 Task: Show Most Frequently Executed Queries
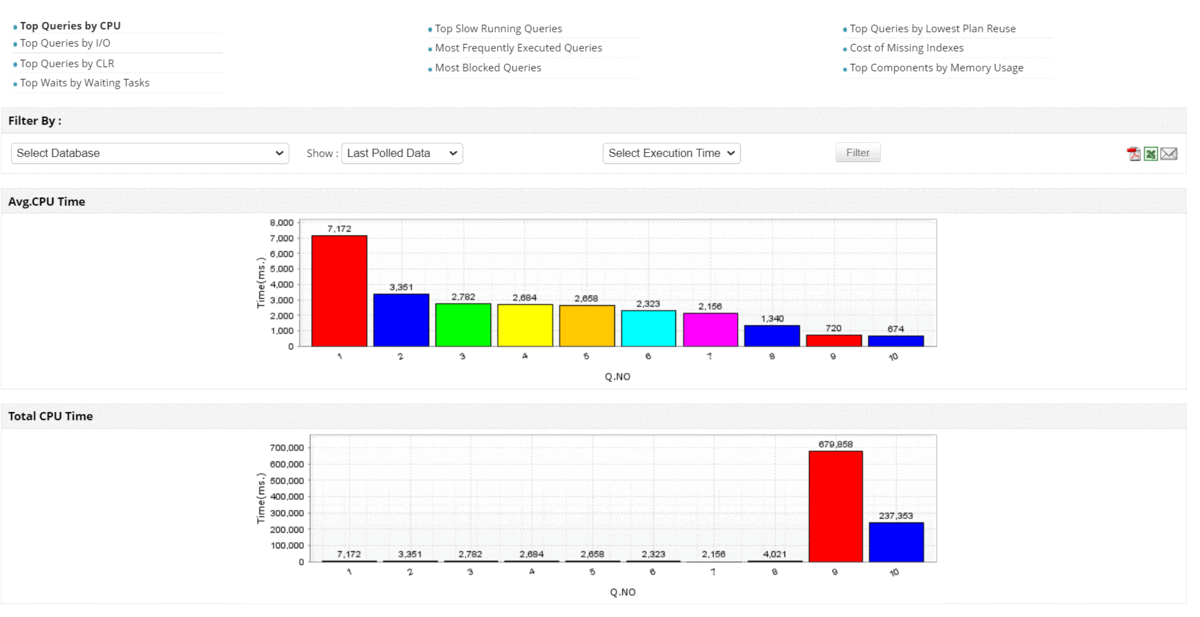click(x=518, y=48)
